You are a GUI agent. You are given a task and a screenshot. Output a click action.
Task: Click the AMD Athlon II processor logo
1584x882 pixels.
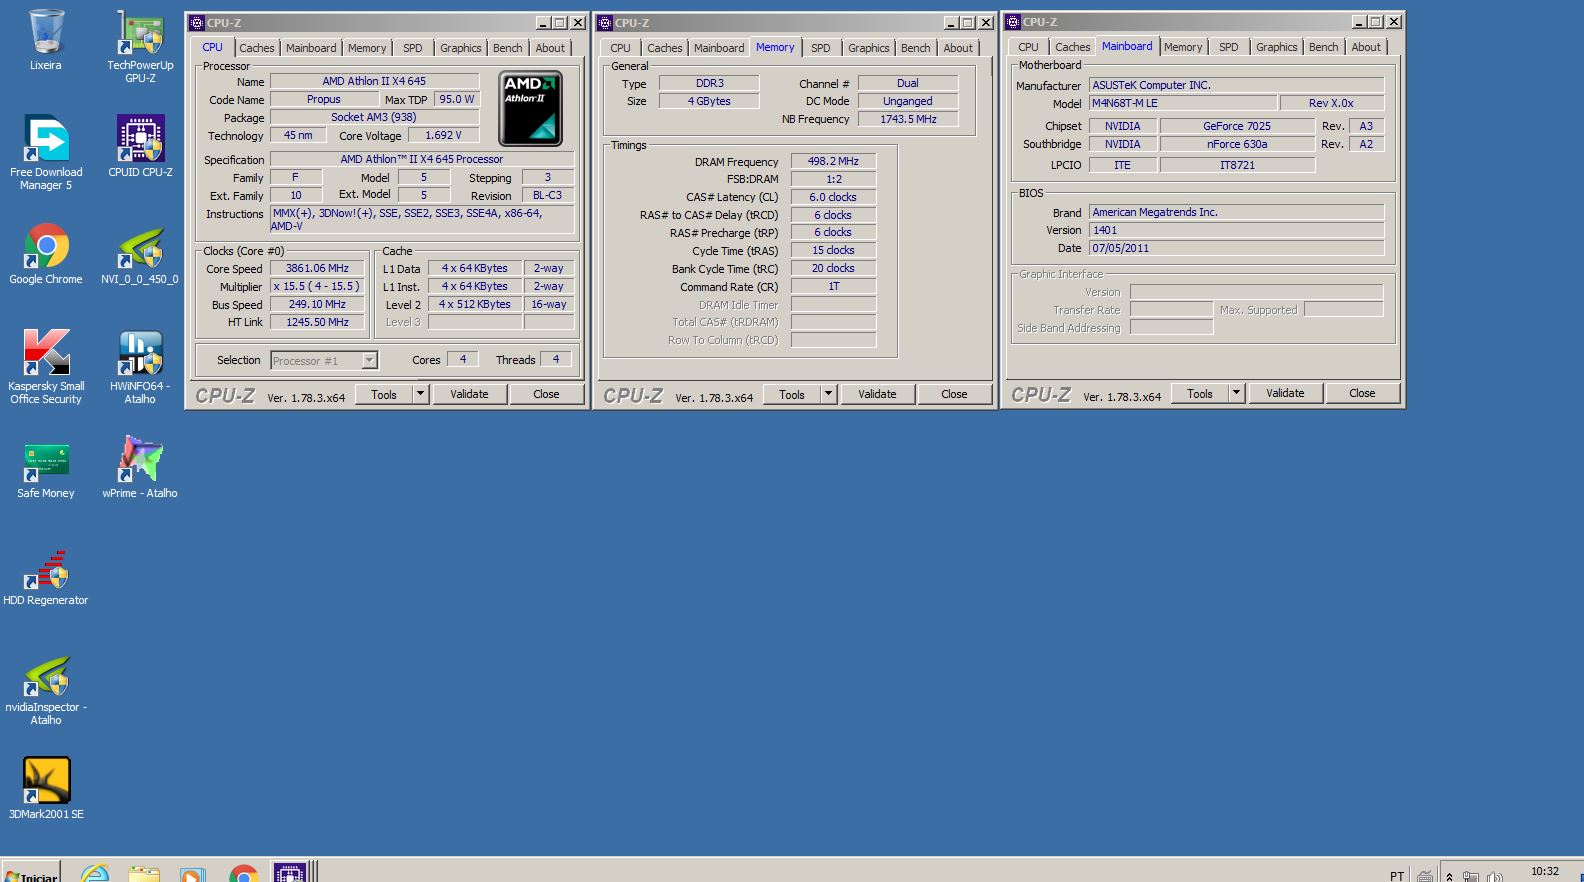click(x=530, y=108)
